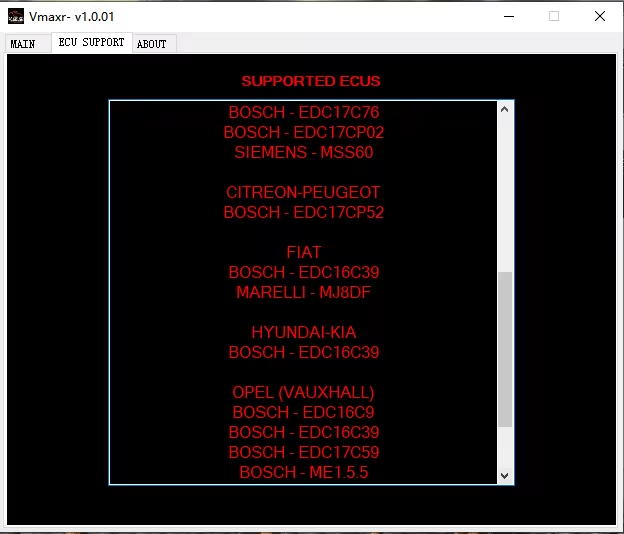Select the BOSCH - ME1.5.5 entry
Screen dimensions: 624x534
pos(304,472)
